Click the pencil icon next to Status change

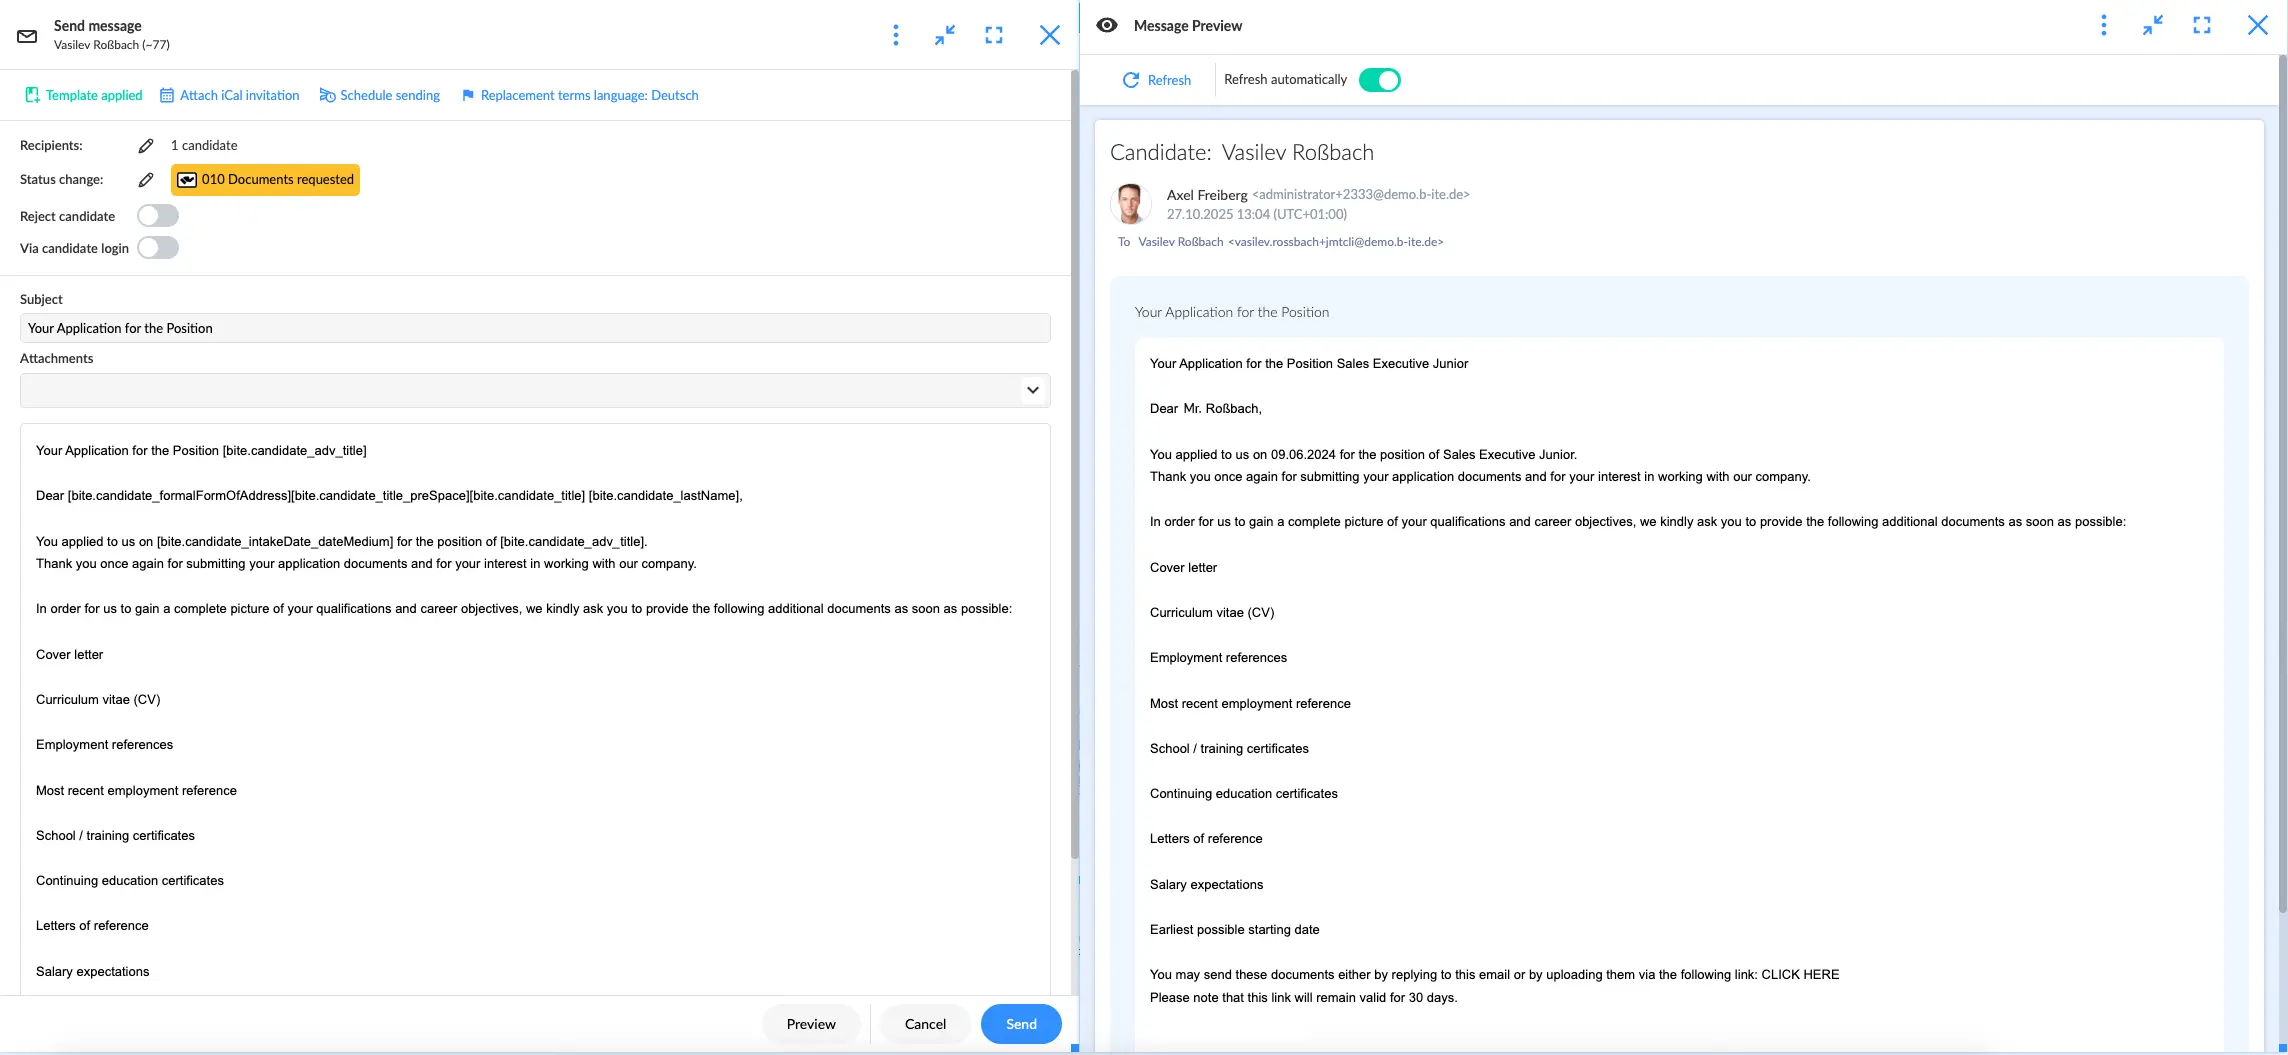146,180
